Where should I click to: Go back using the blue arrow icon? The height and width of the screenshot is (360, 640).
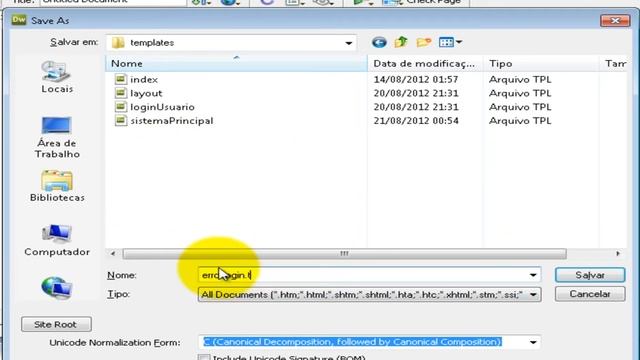coord(379,42)
